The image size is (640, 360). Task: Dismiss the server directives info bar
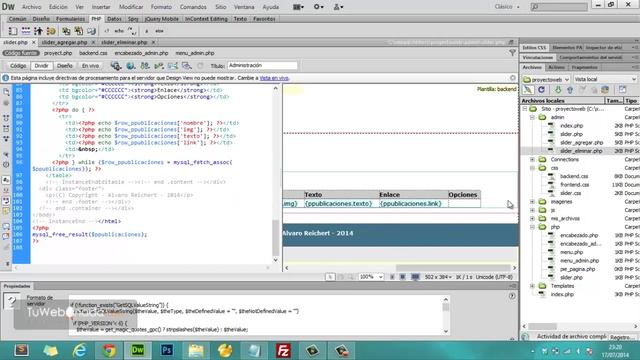click(513, 78)
